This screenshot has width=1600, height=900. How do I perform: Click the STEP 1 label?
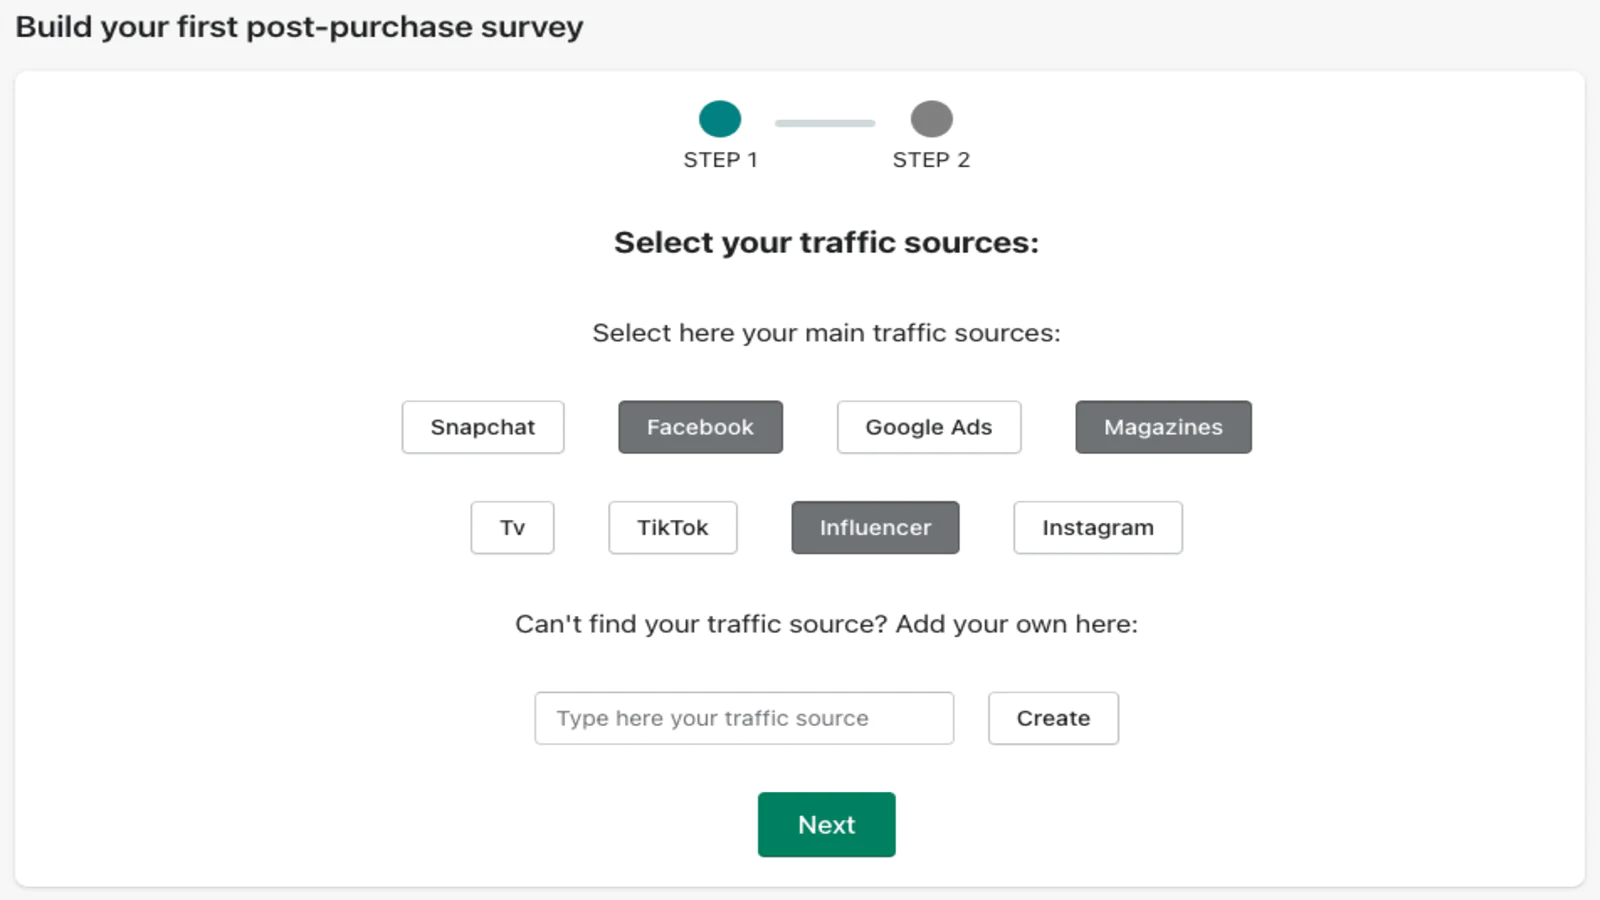pyautogui.click(x=720, y=160)
